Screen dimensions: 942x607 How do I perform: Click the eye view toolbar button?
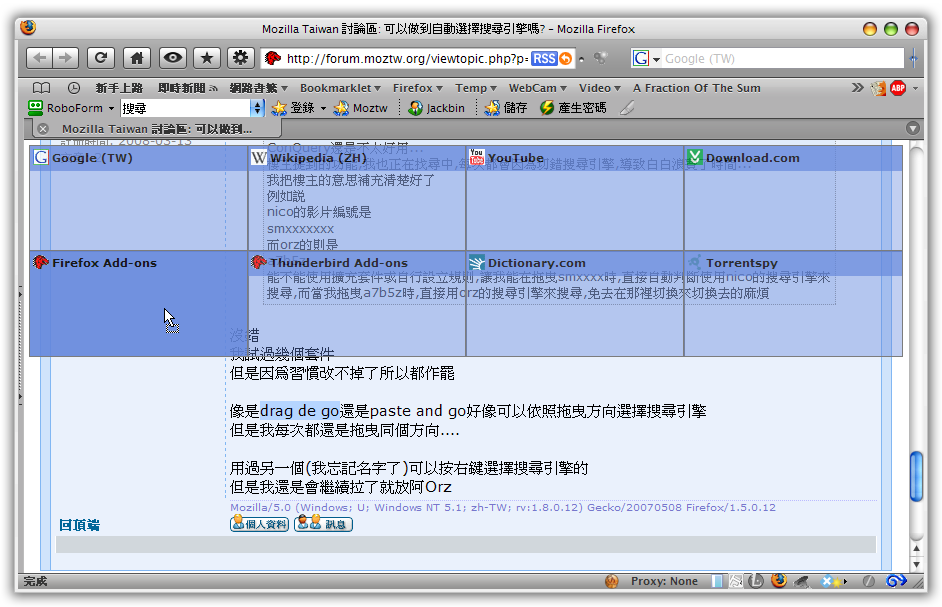tap(172, 58)
